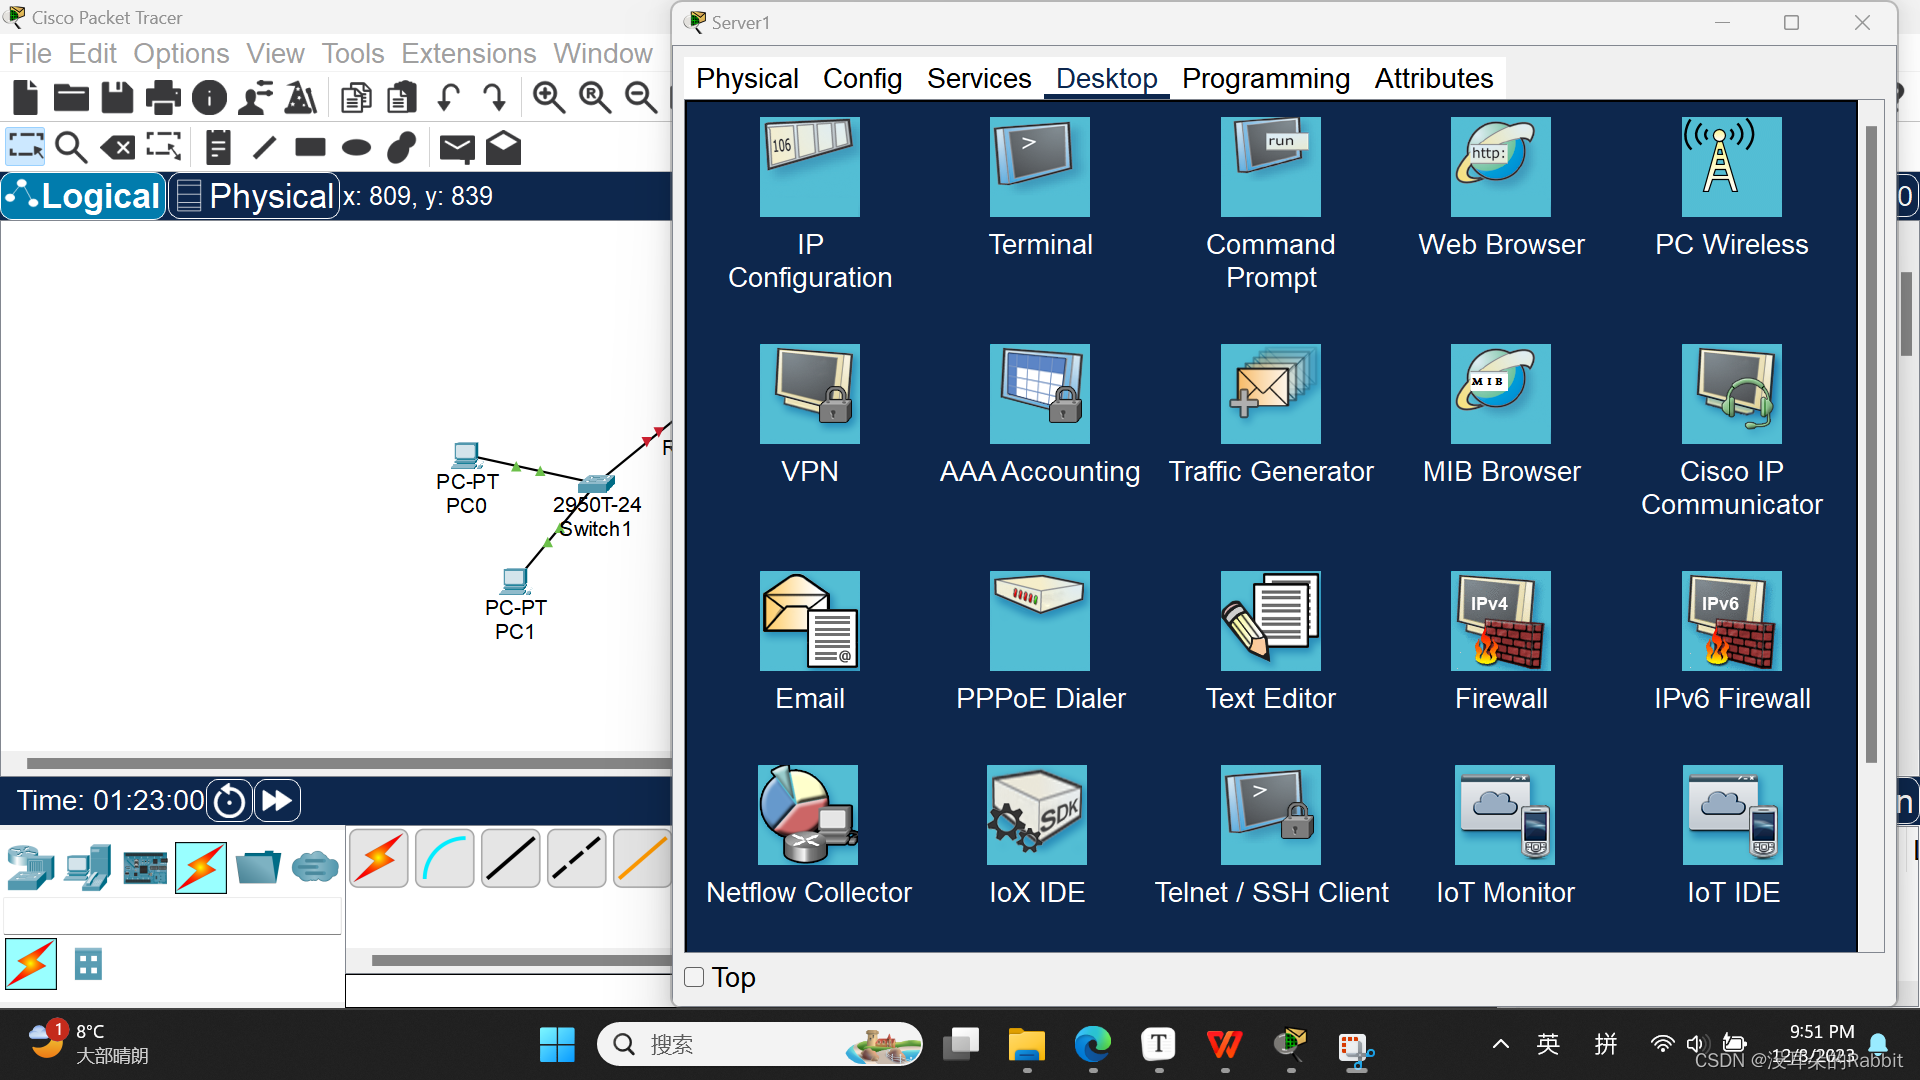Open IoT IDE app
The width and height of the screenshot is (1920, 1080).
coord(1733,815)
